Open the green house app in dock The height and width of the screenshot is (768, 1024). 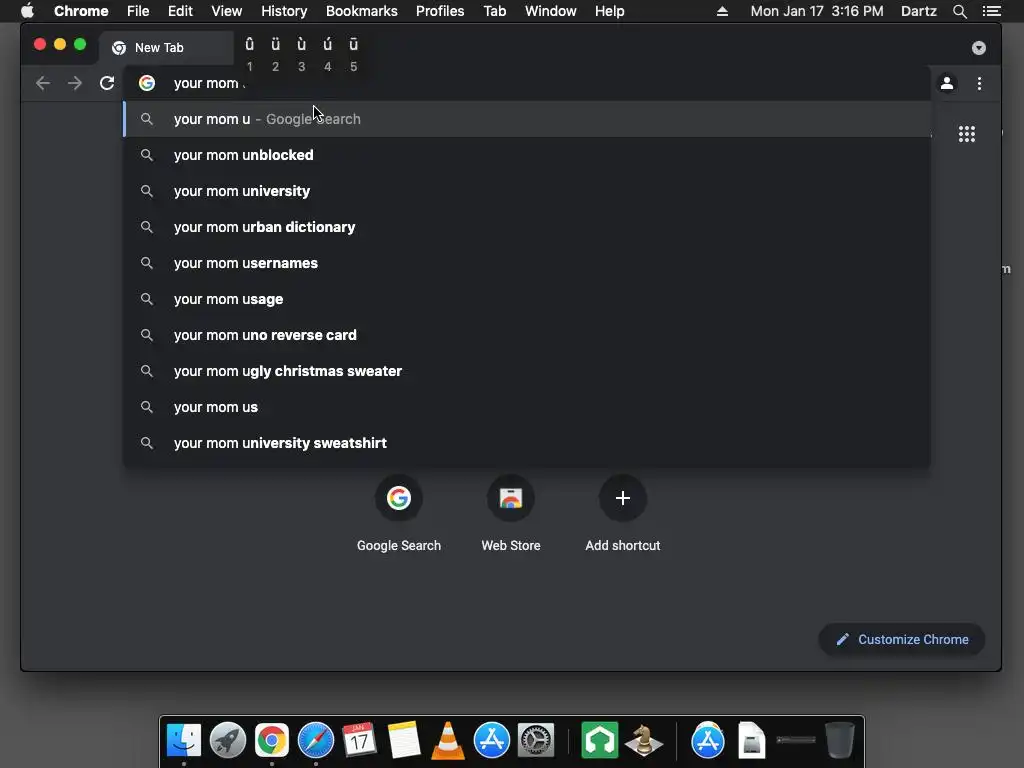600,741
